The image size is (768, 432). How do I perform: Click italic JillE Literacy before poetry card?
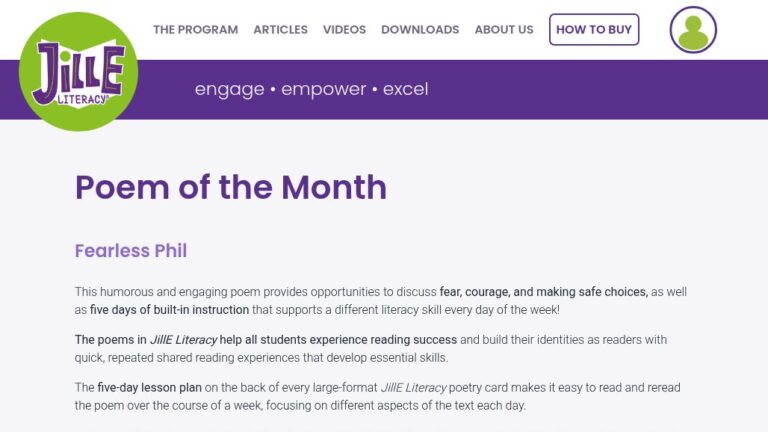pyautogui.click(x=413, y=388)
